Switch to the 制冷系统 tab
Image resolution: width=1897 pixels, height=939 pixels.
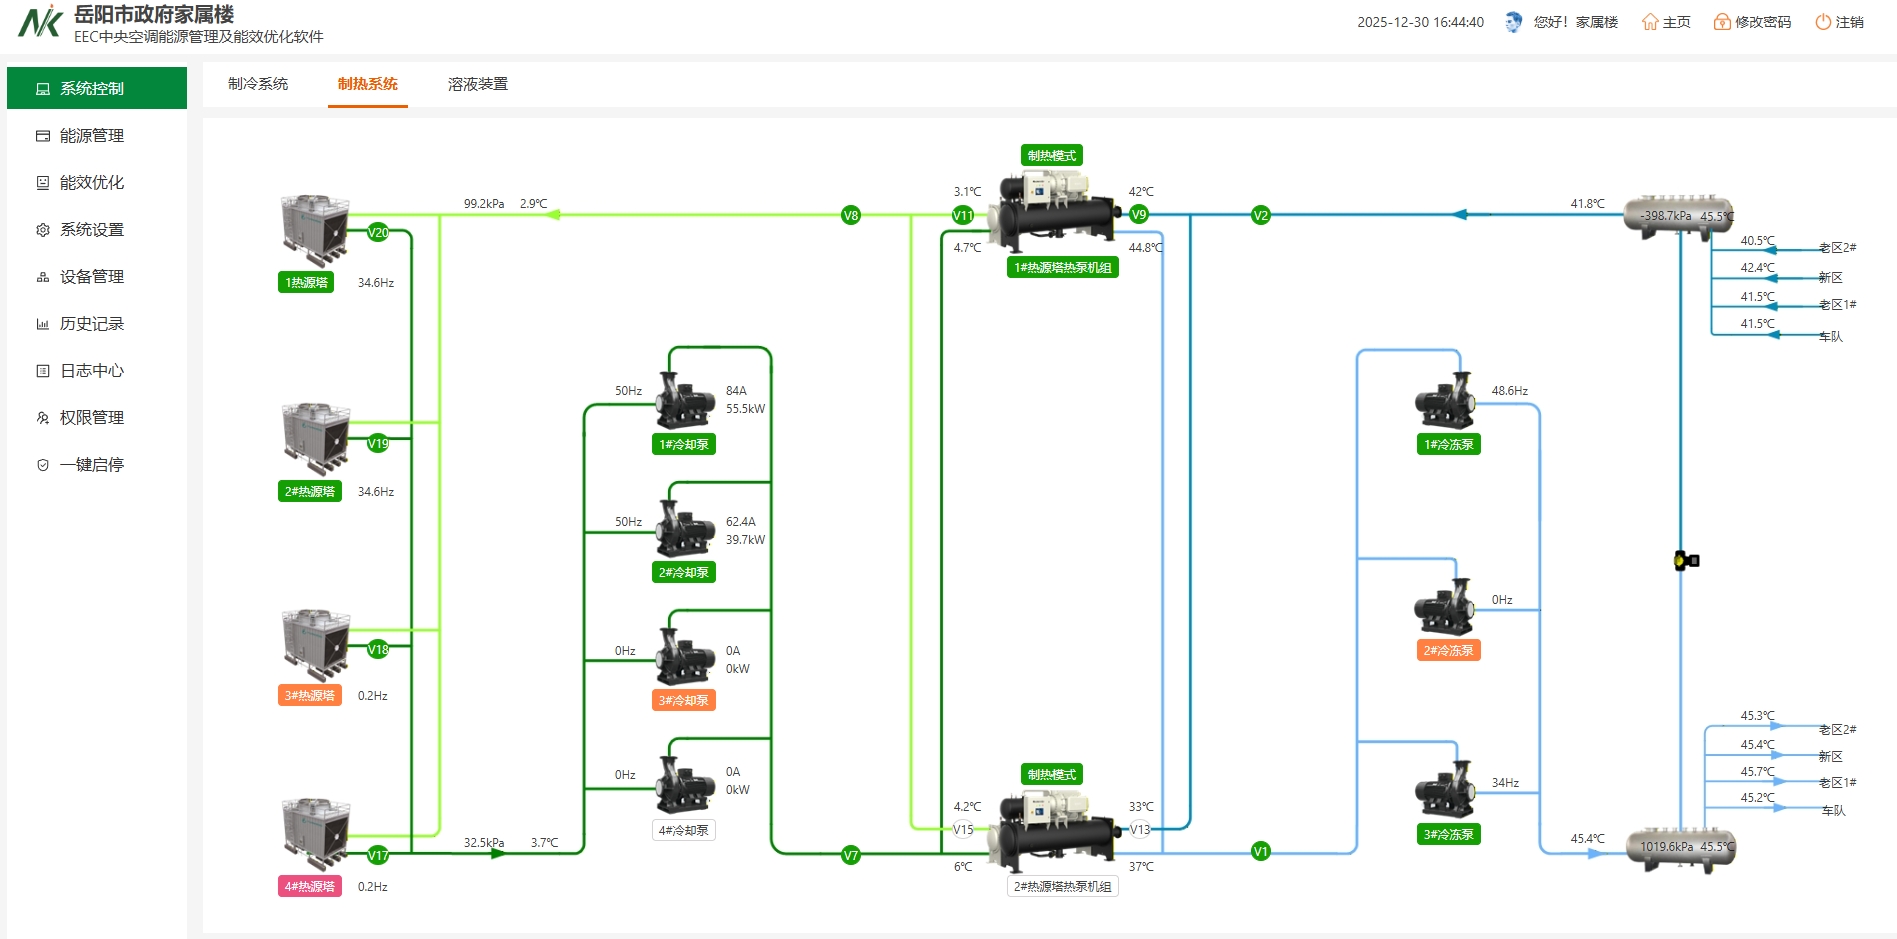pos(258,84)
